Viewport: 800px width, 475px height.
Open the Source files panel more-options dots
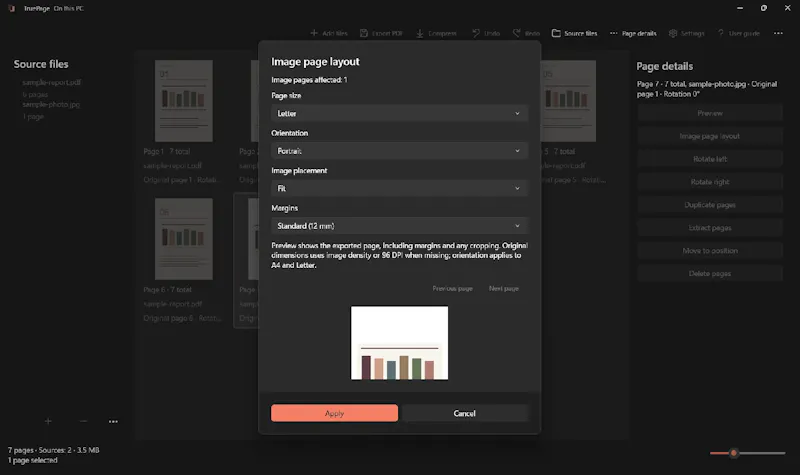coord(113,421)
